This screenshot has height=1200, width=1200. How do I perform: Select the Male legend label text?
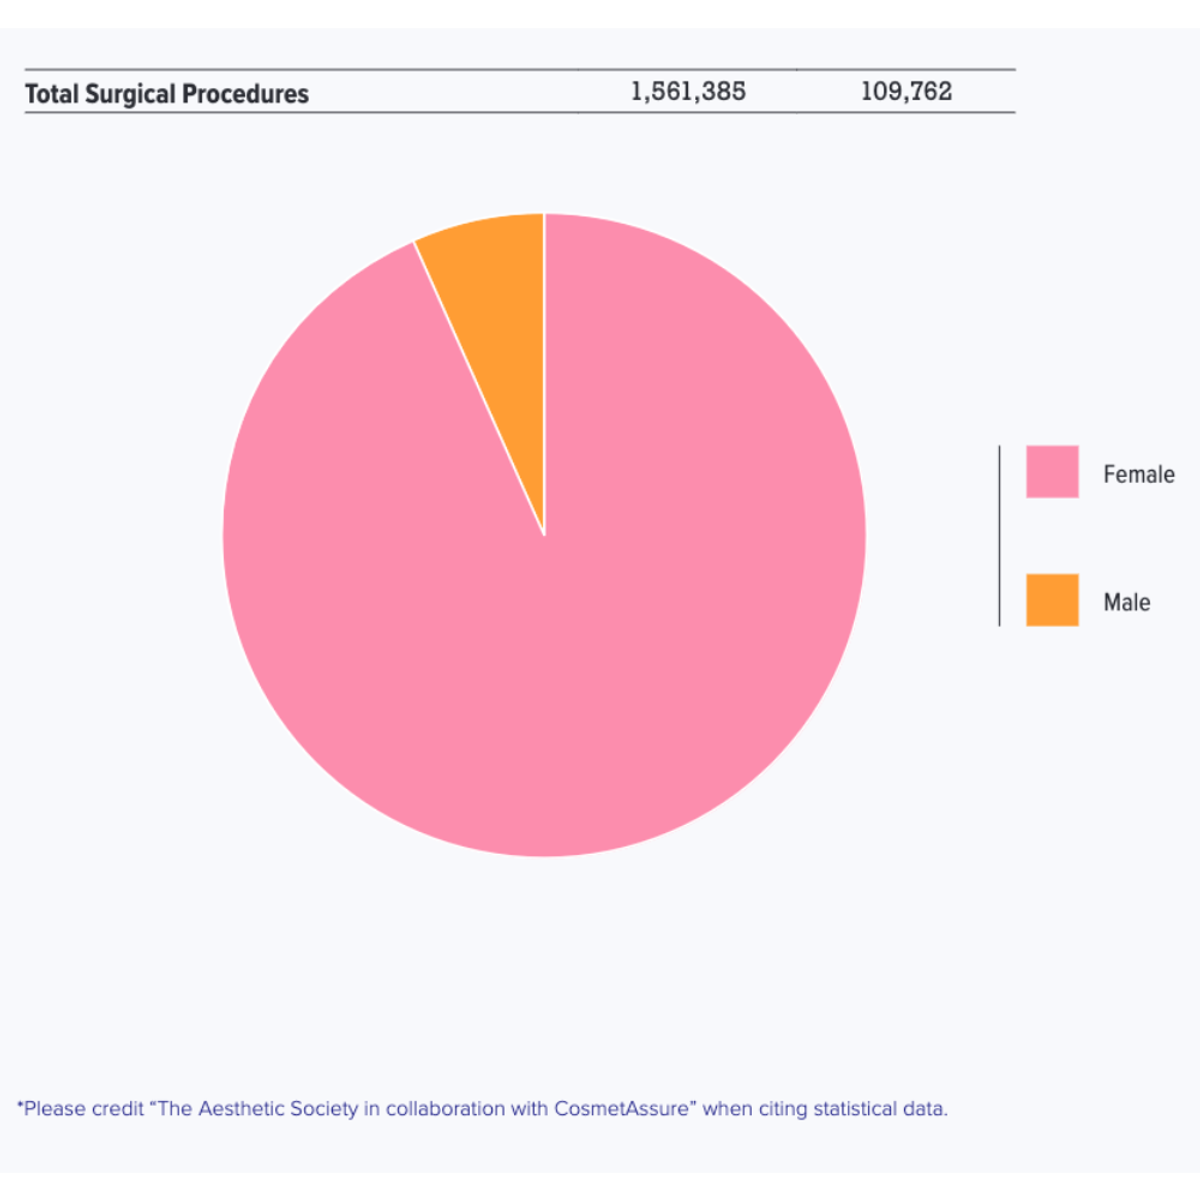1127,602
